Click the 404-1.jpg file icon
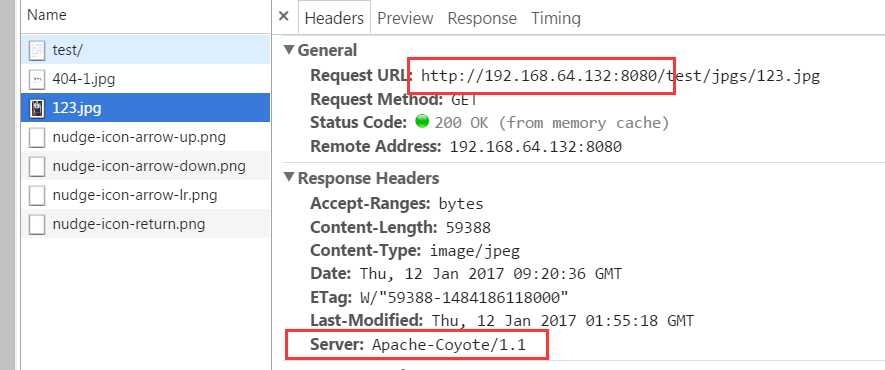This screenshot has width=885, height=370. [37, 79]
